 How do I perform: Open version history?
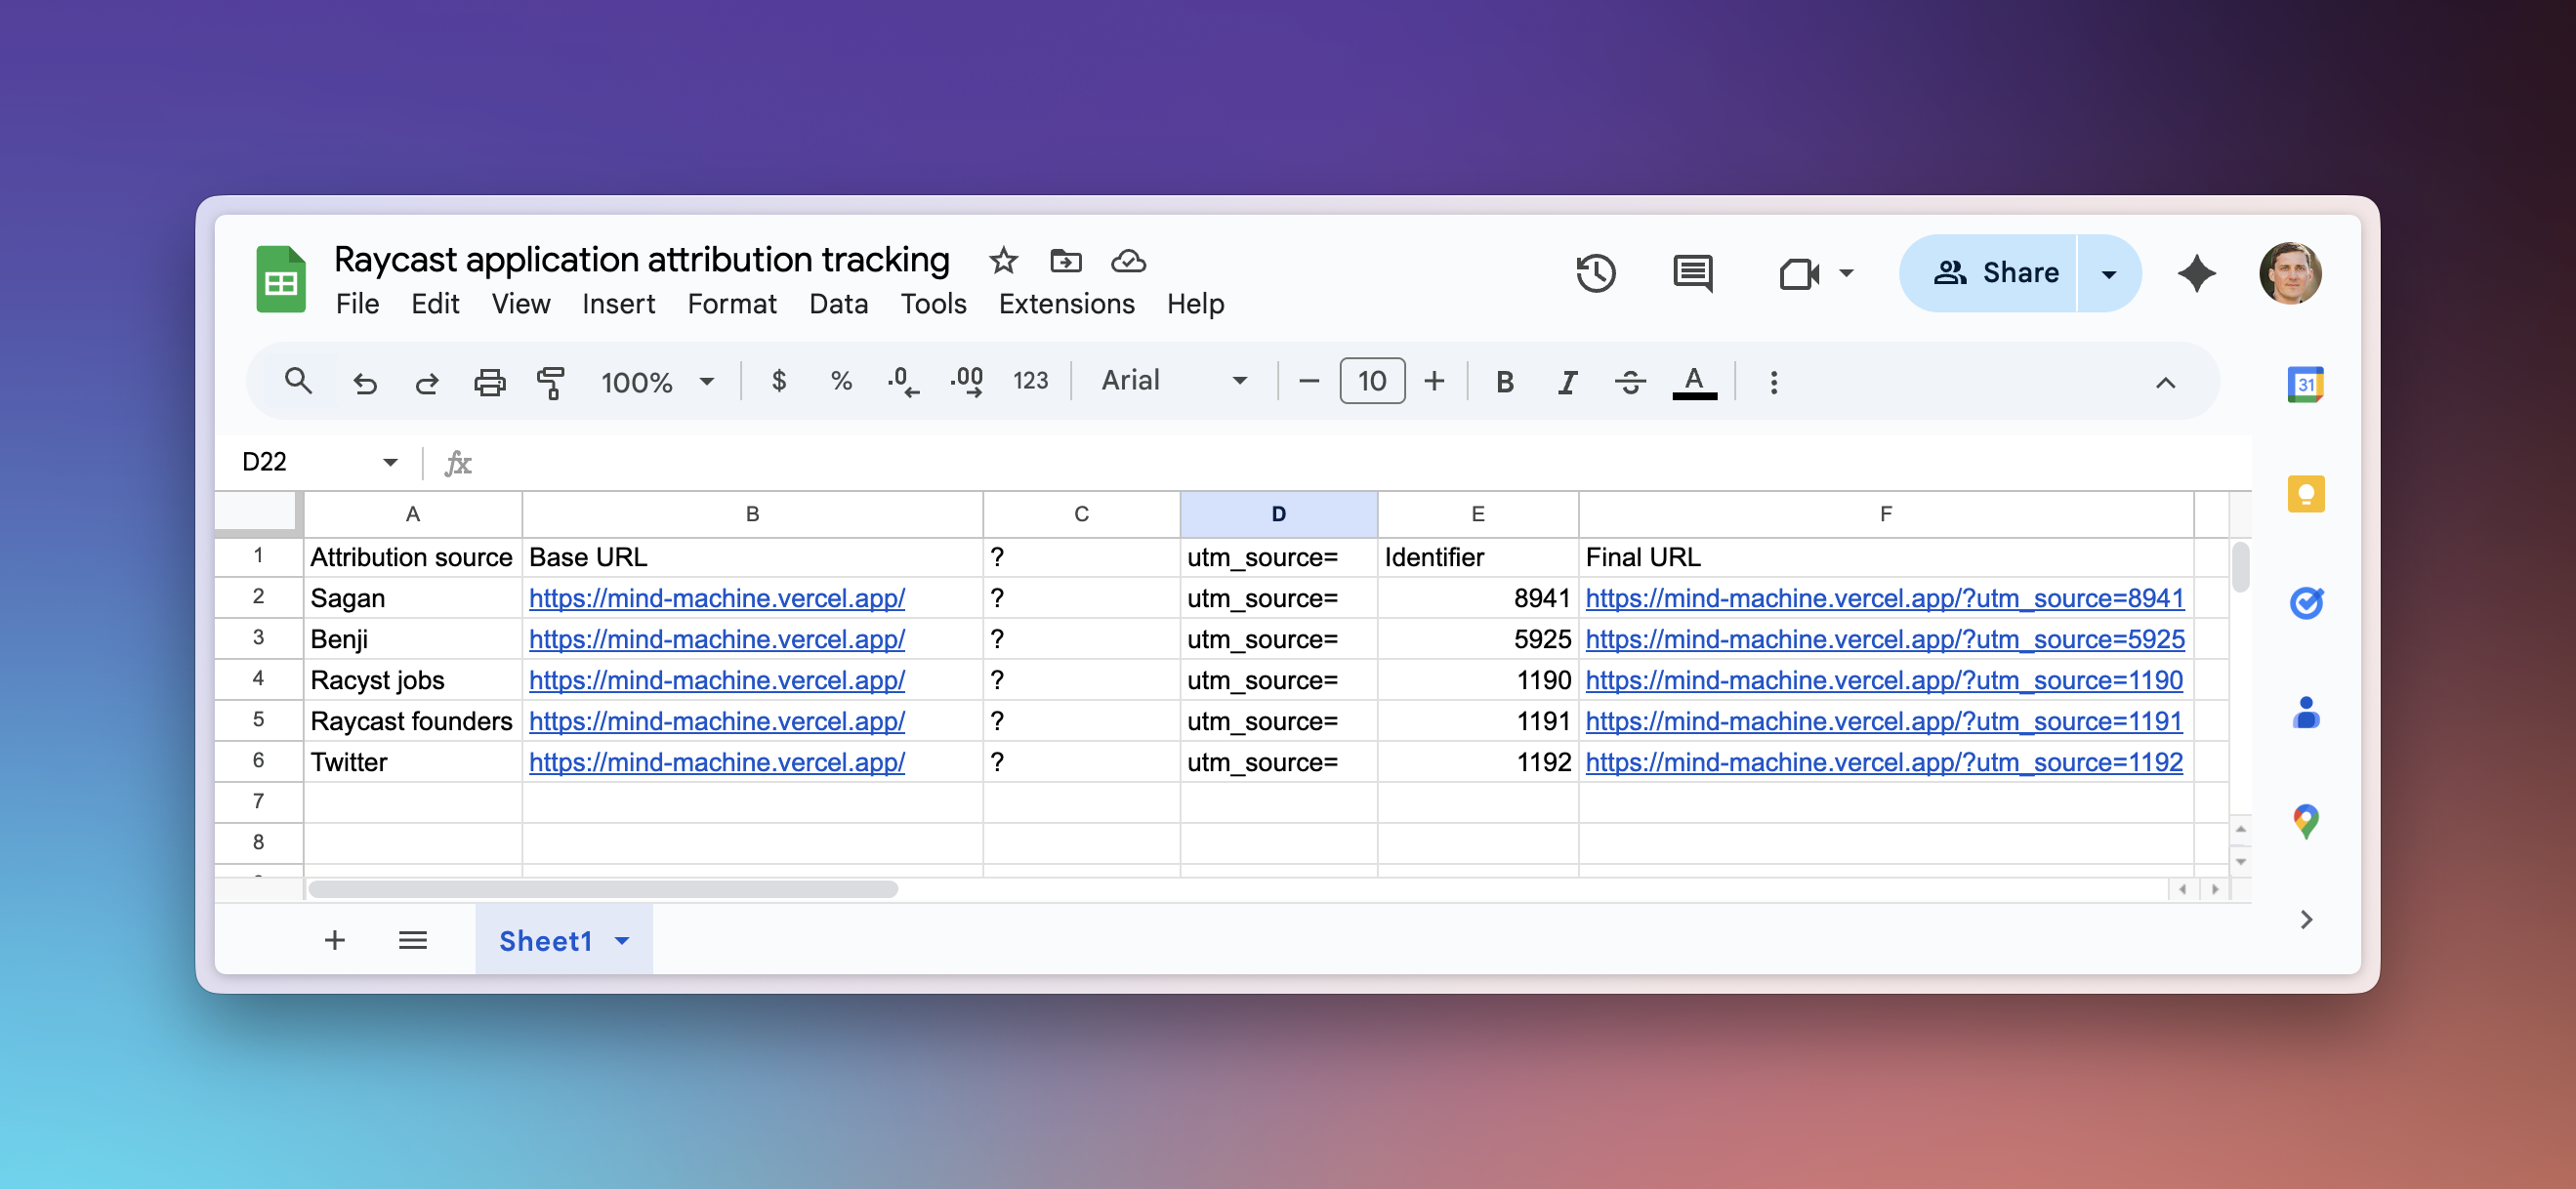tap(1596, 273)
